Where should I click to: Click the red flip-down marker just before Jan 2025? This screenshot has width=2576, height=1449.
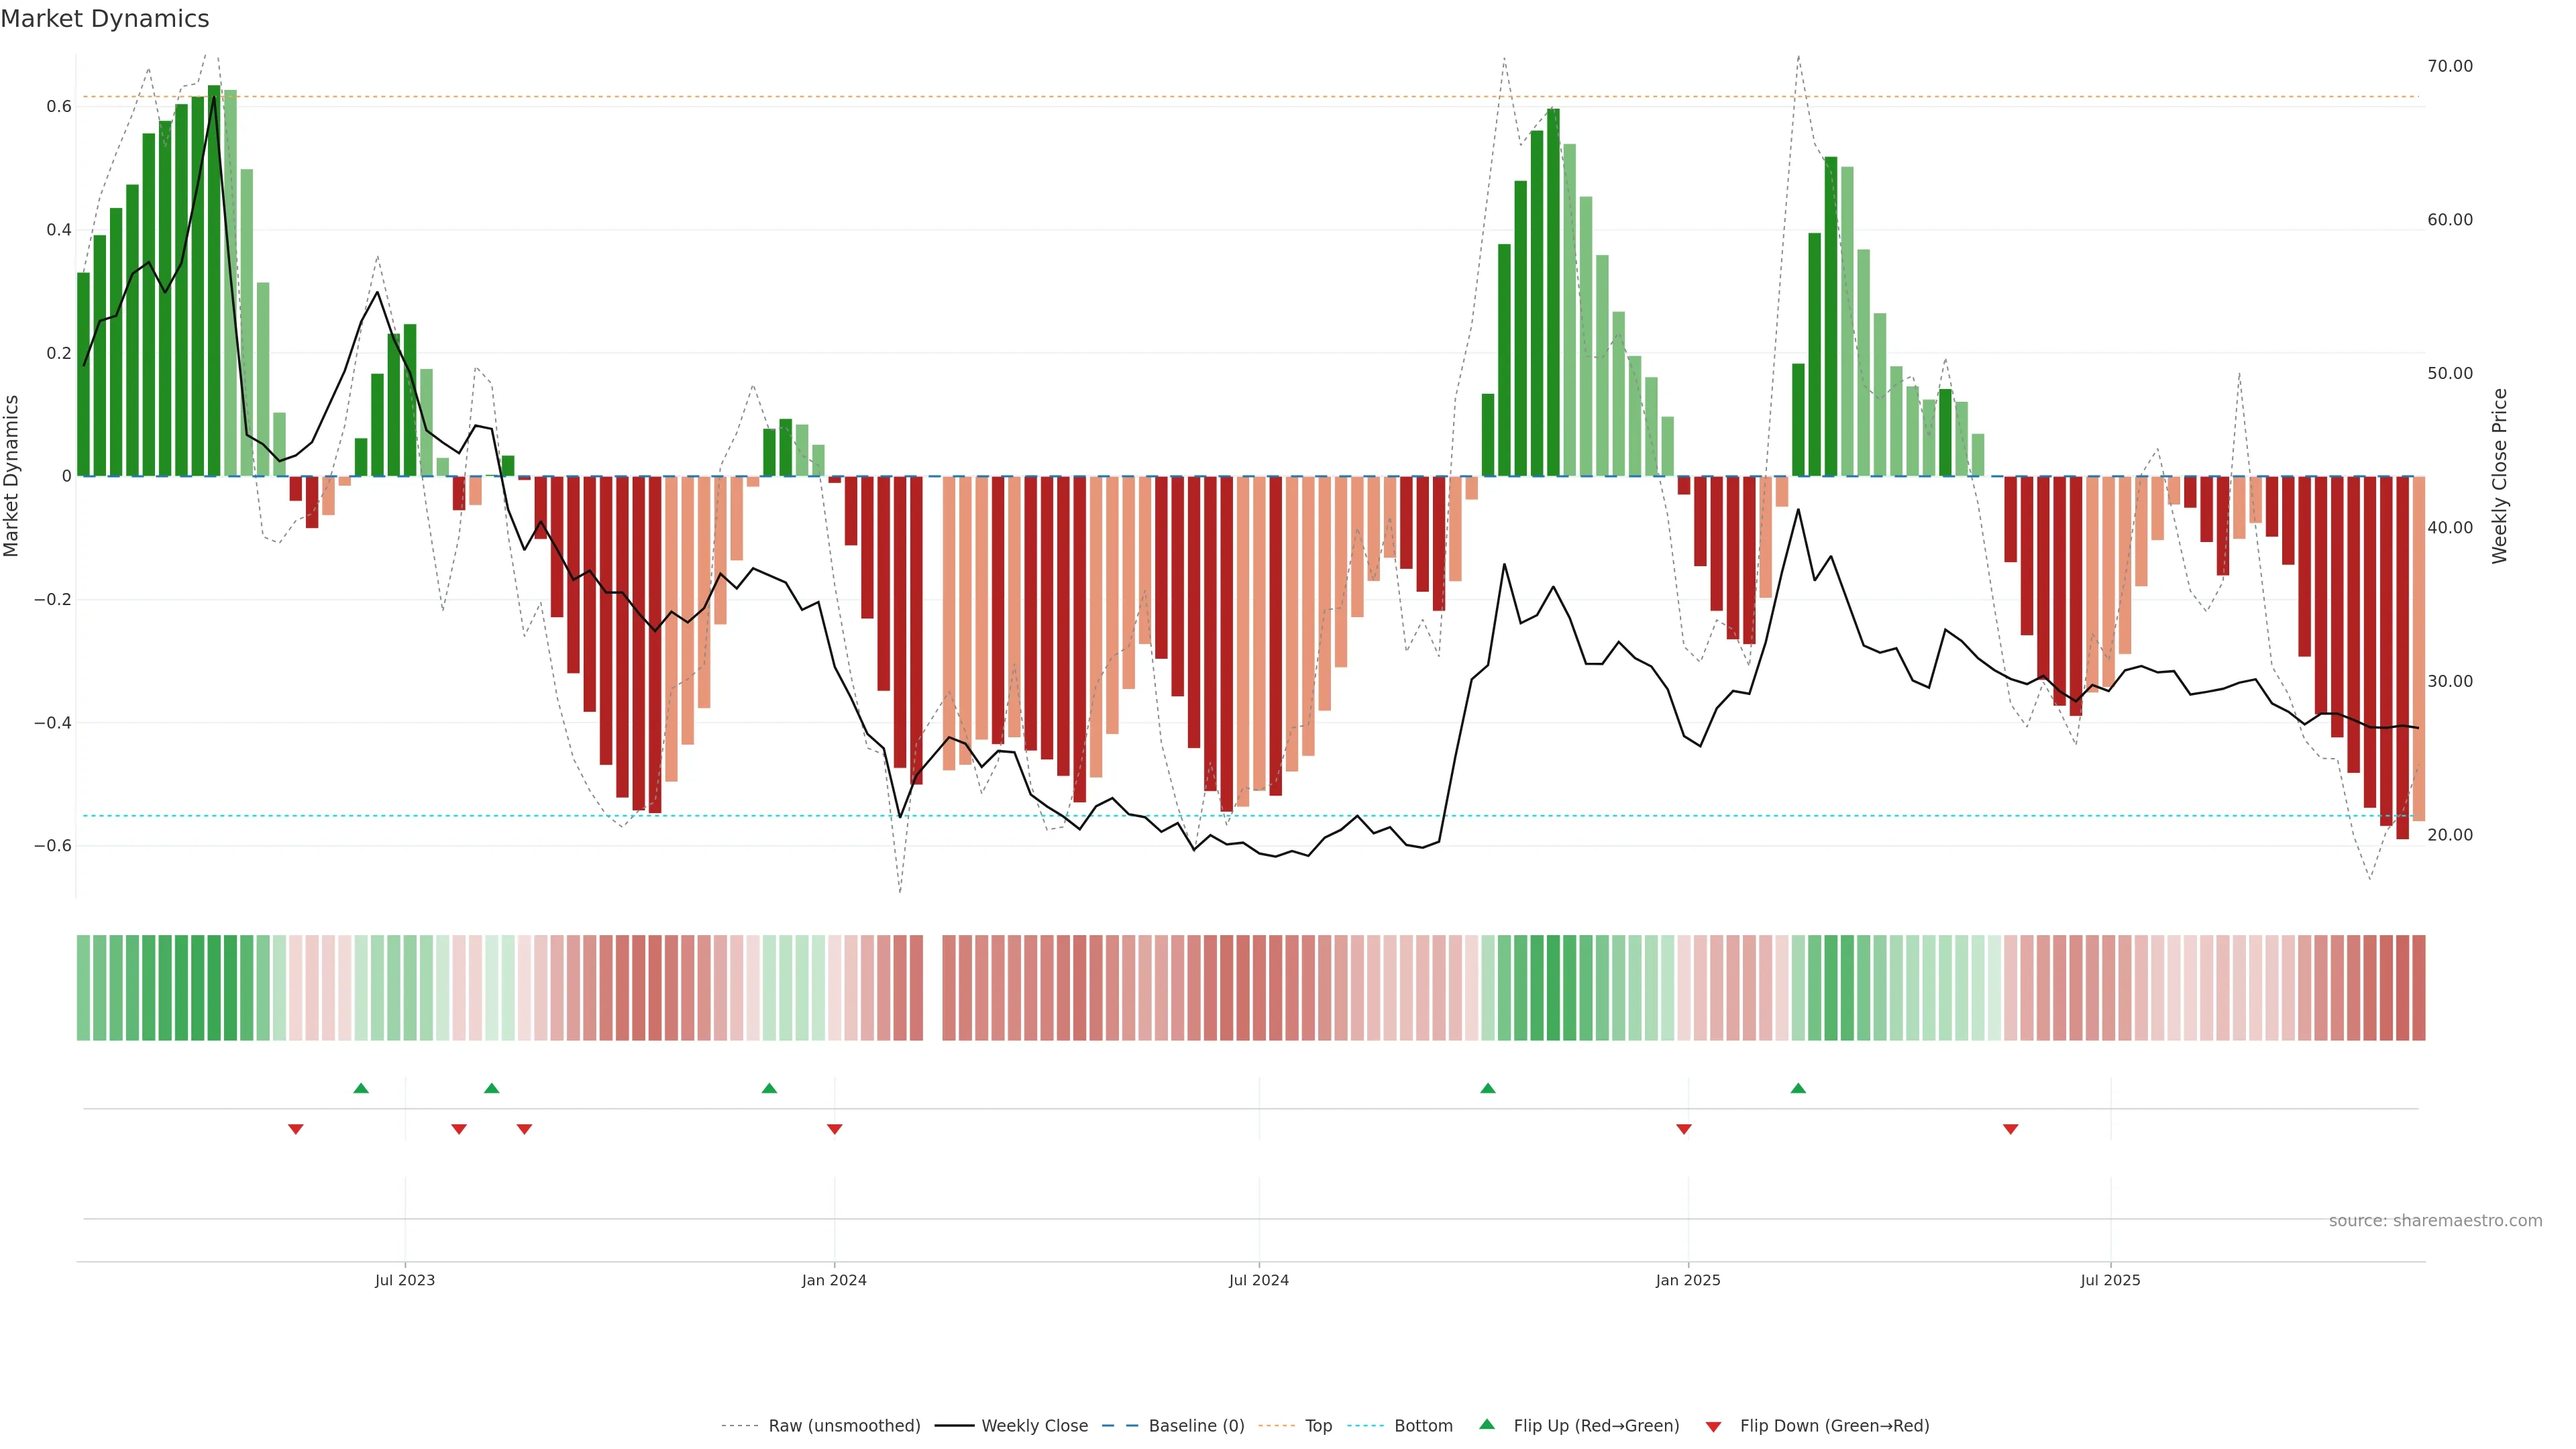tap(1684, 1129)
